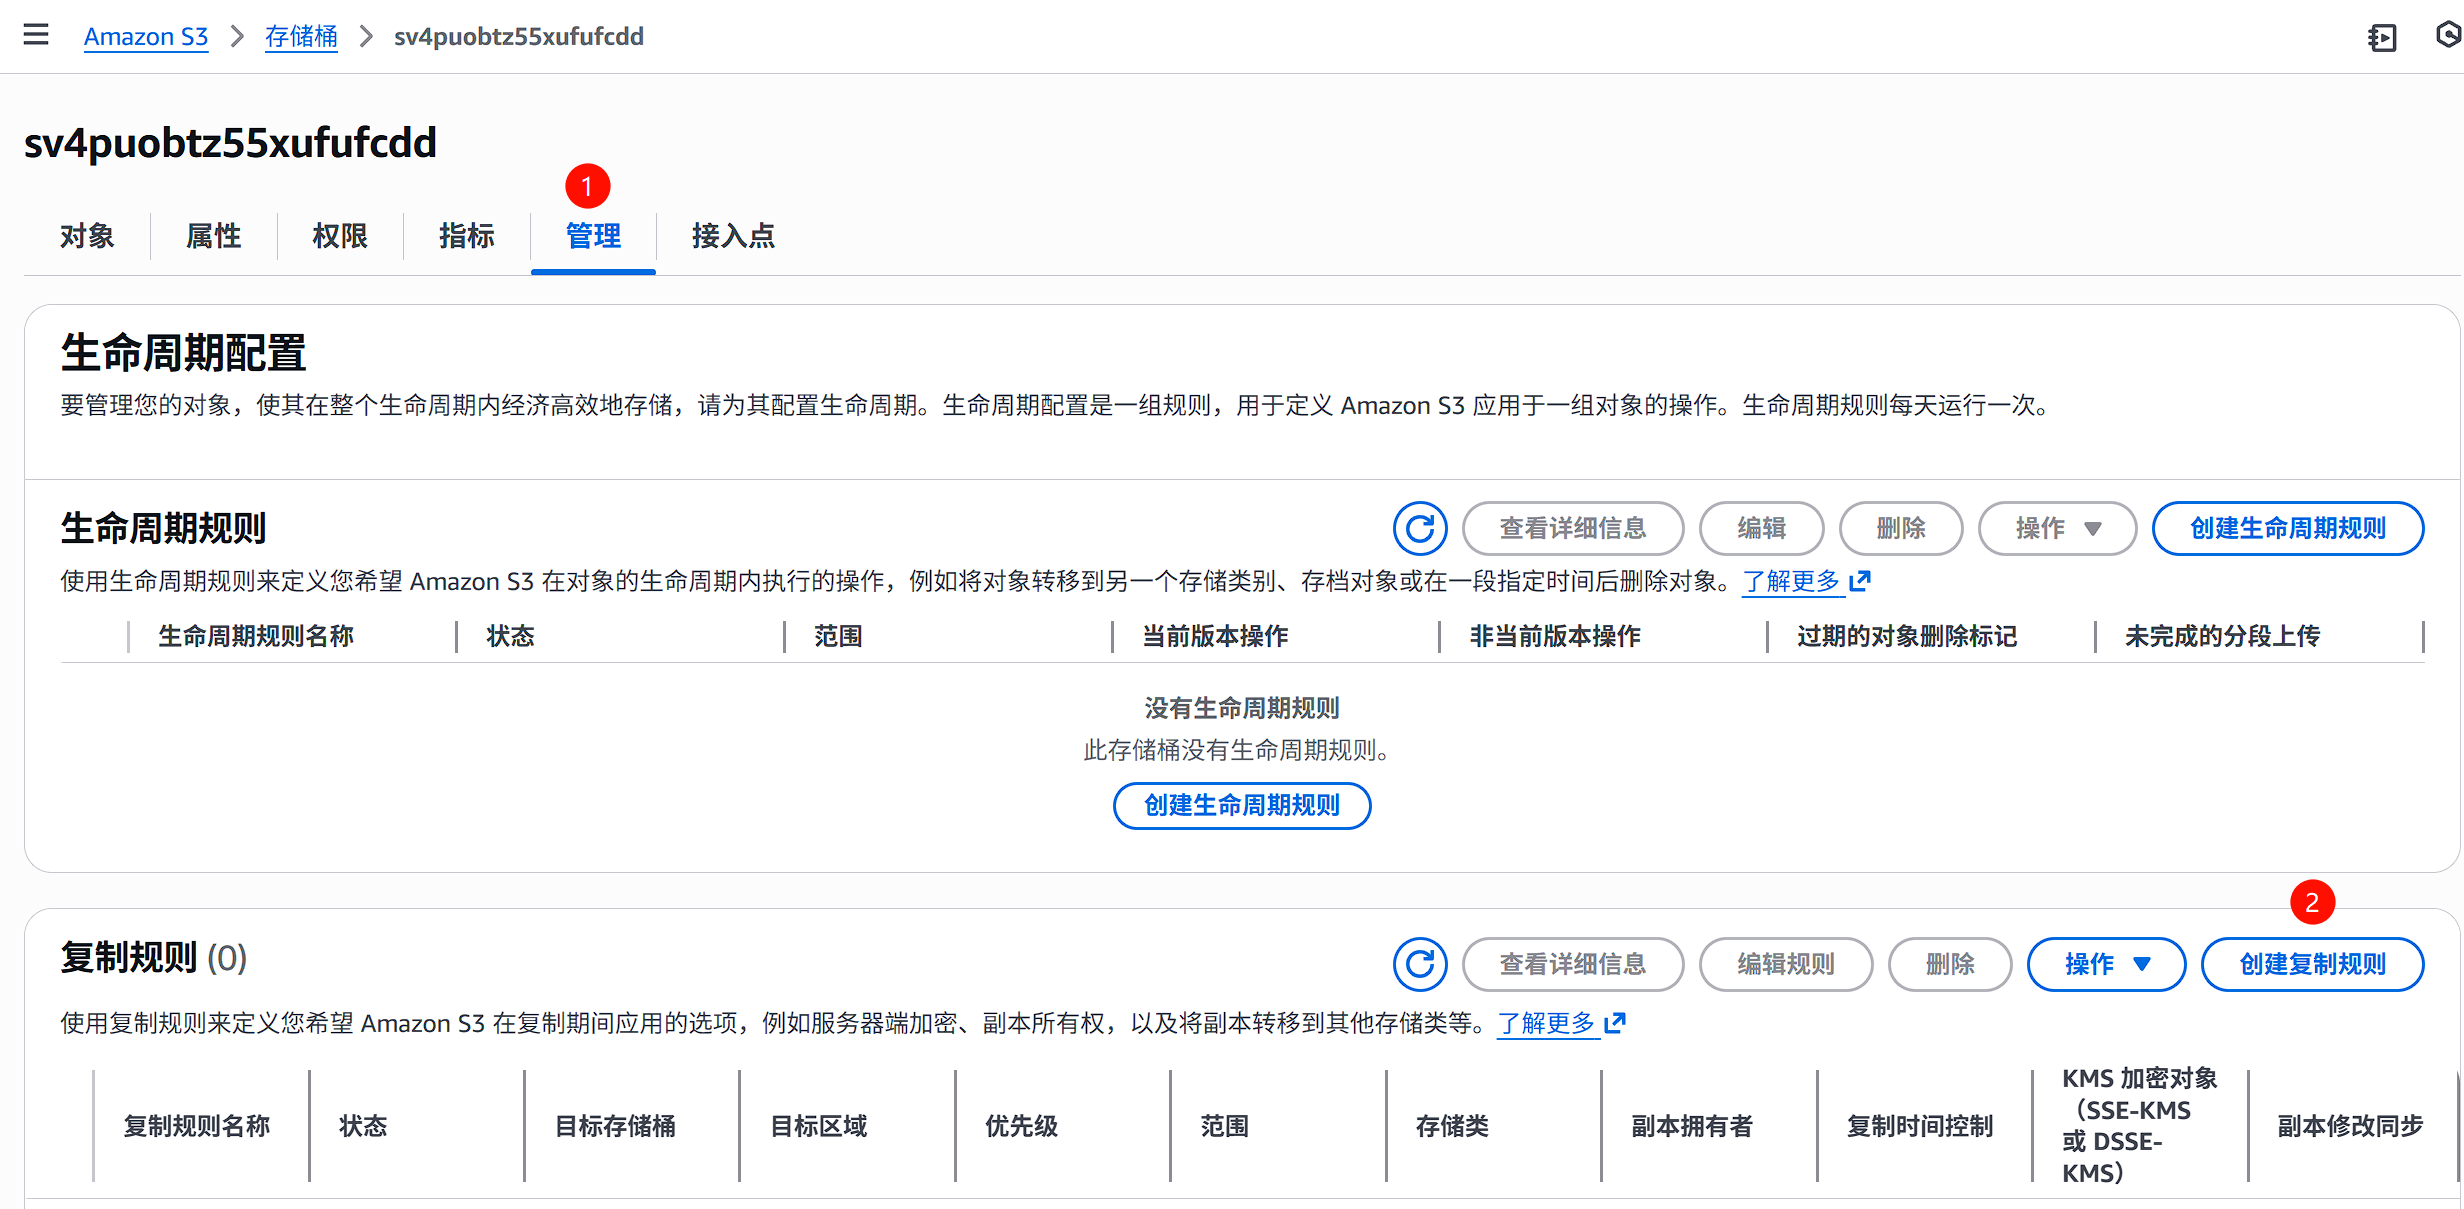The image size is (2464, 1209).
Task: Click the 创建复制规则 button
Action: click(x=2312, y=963)
